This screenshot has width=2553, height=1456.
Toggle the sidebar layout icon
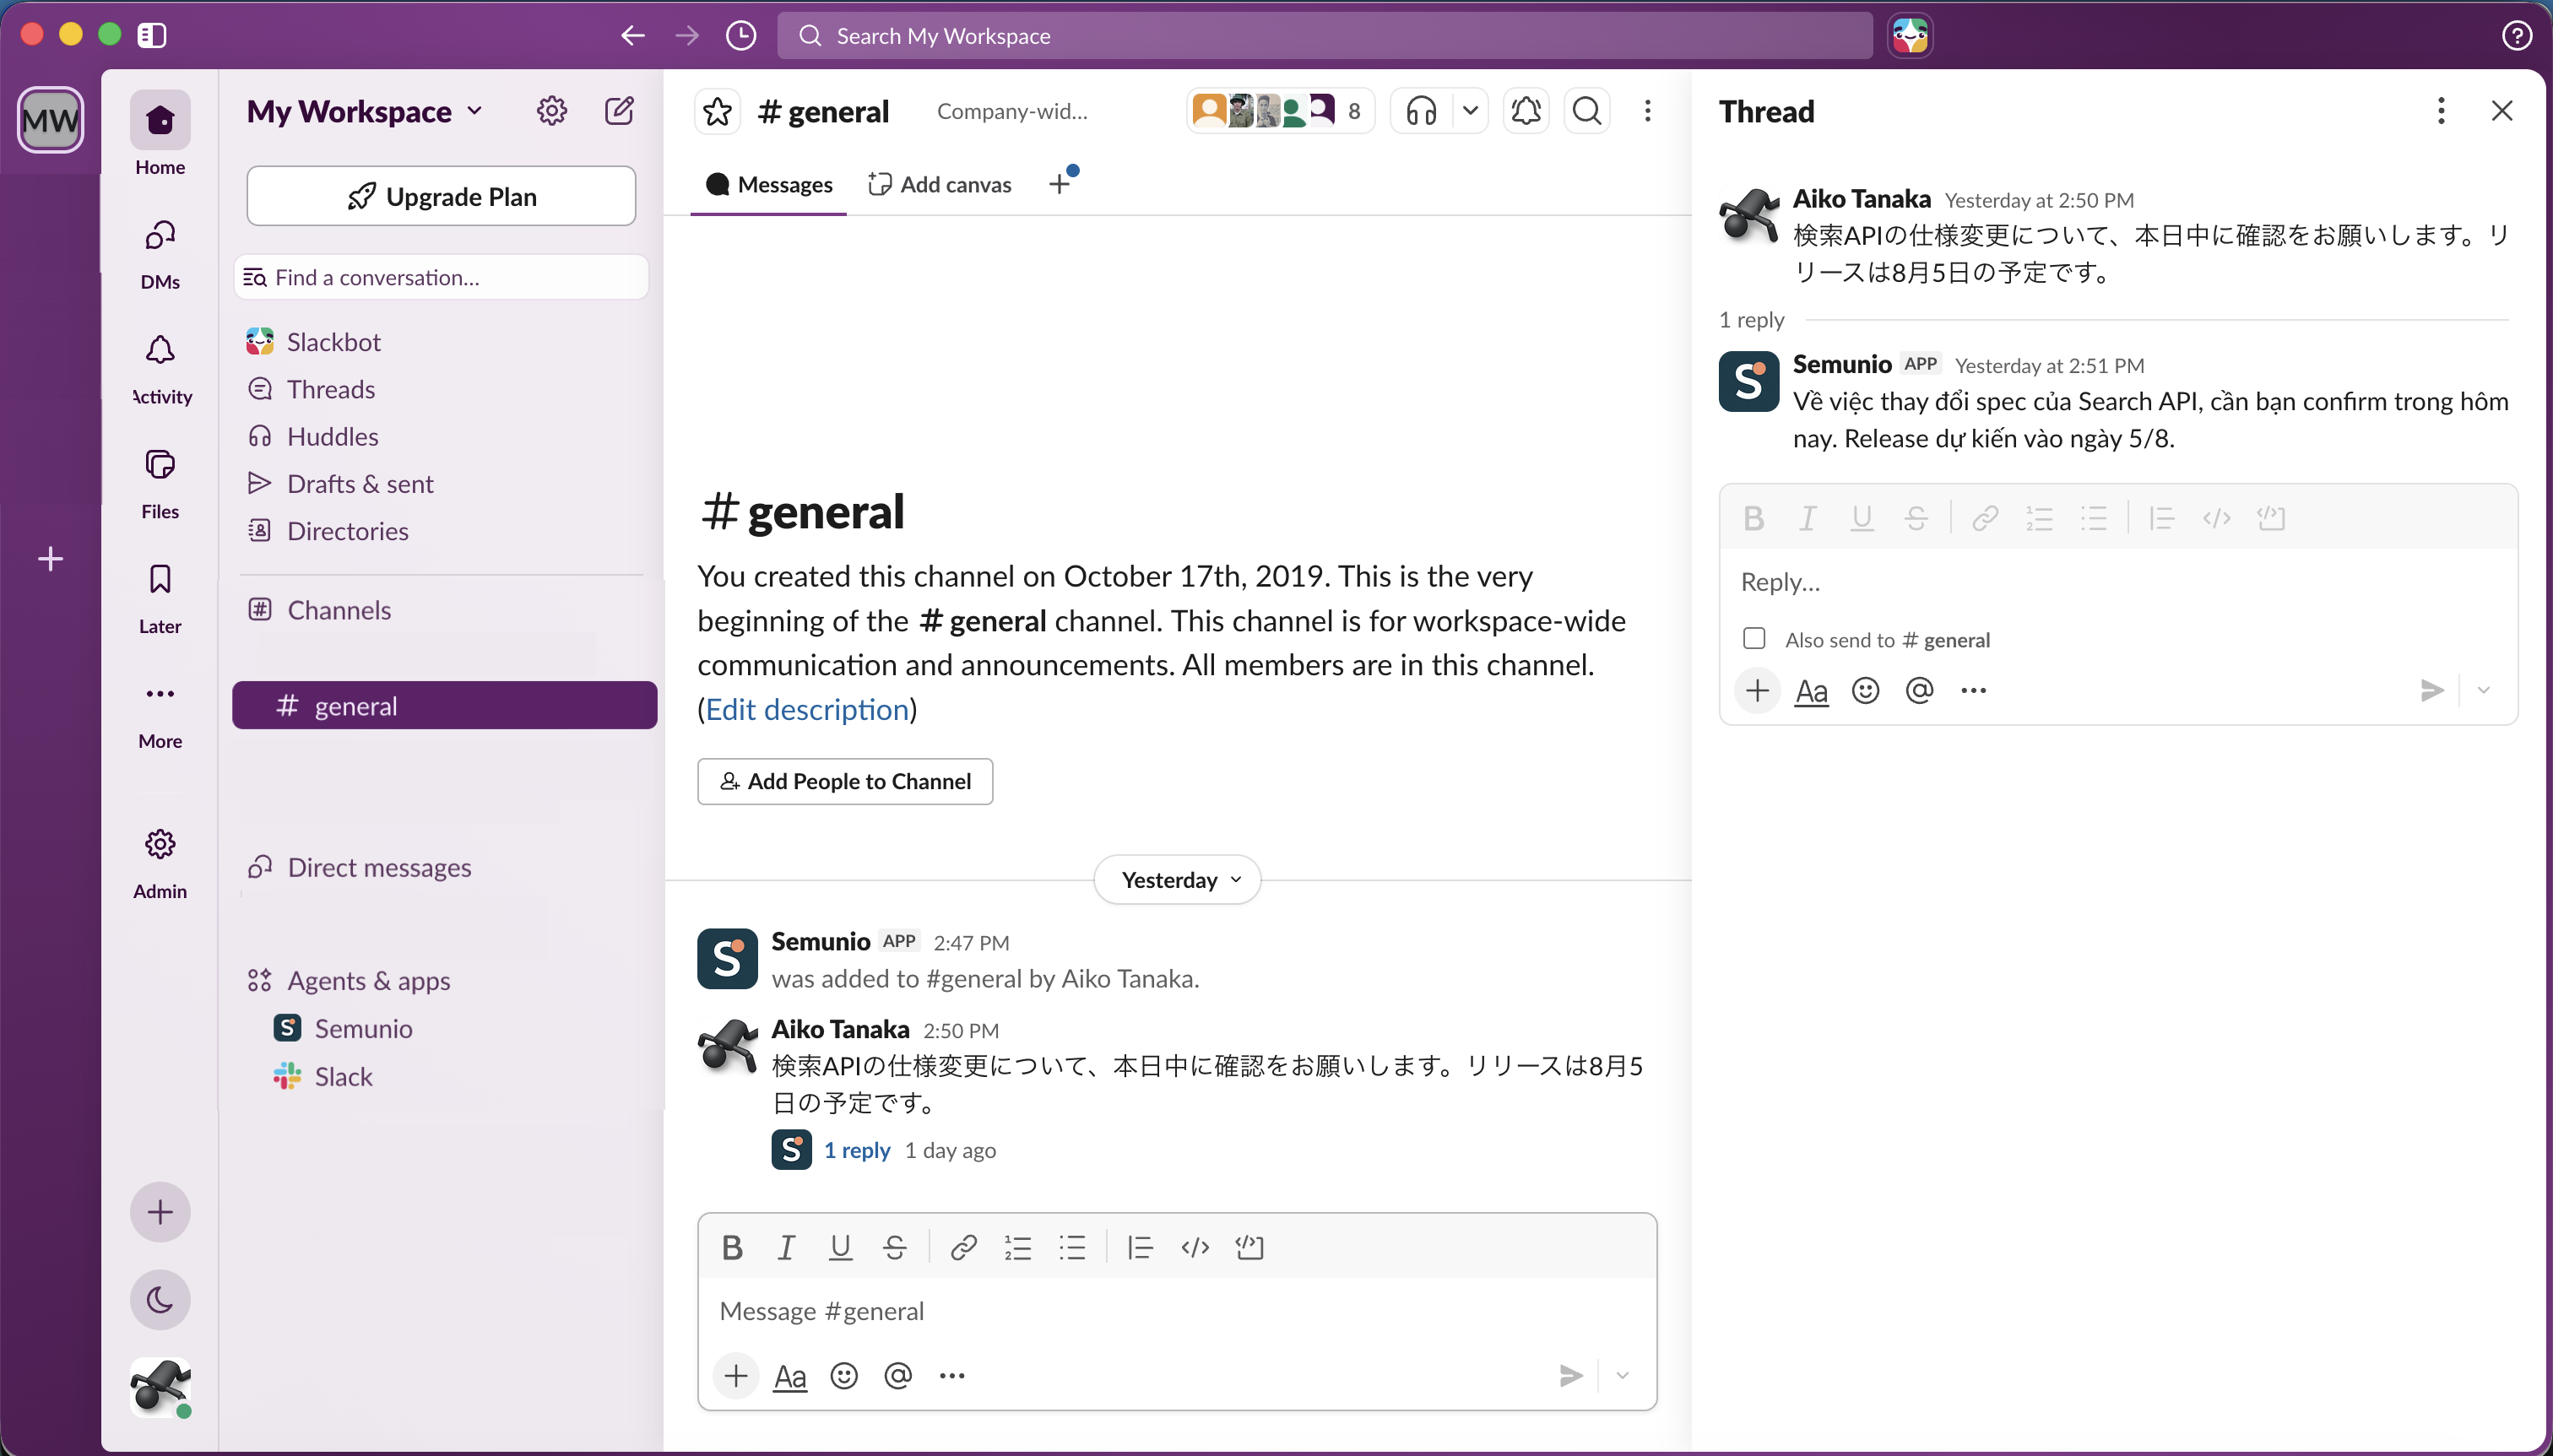coord(152,36)
